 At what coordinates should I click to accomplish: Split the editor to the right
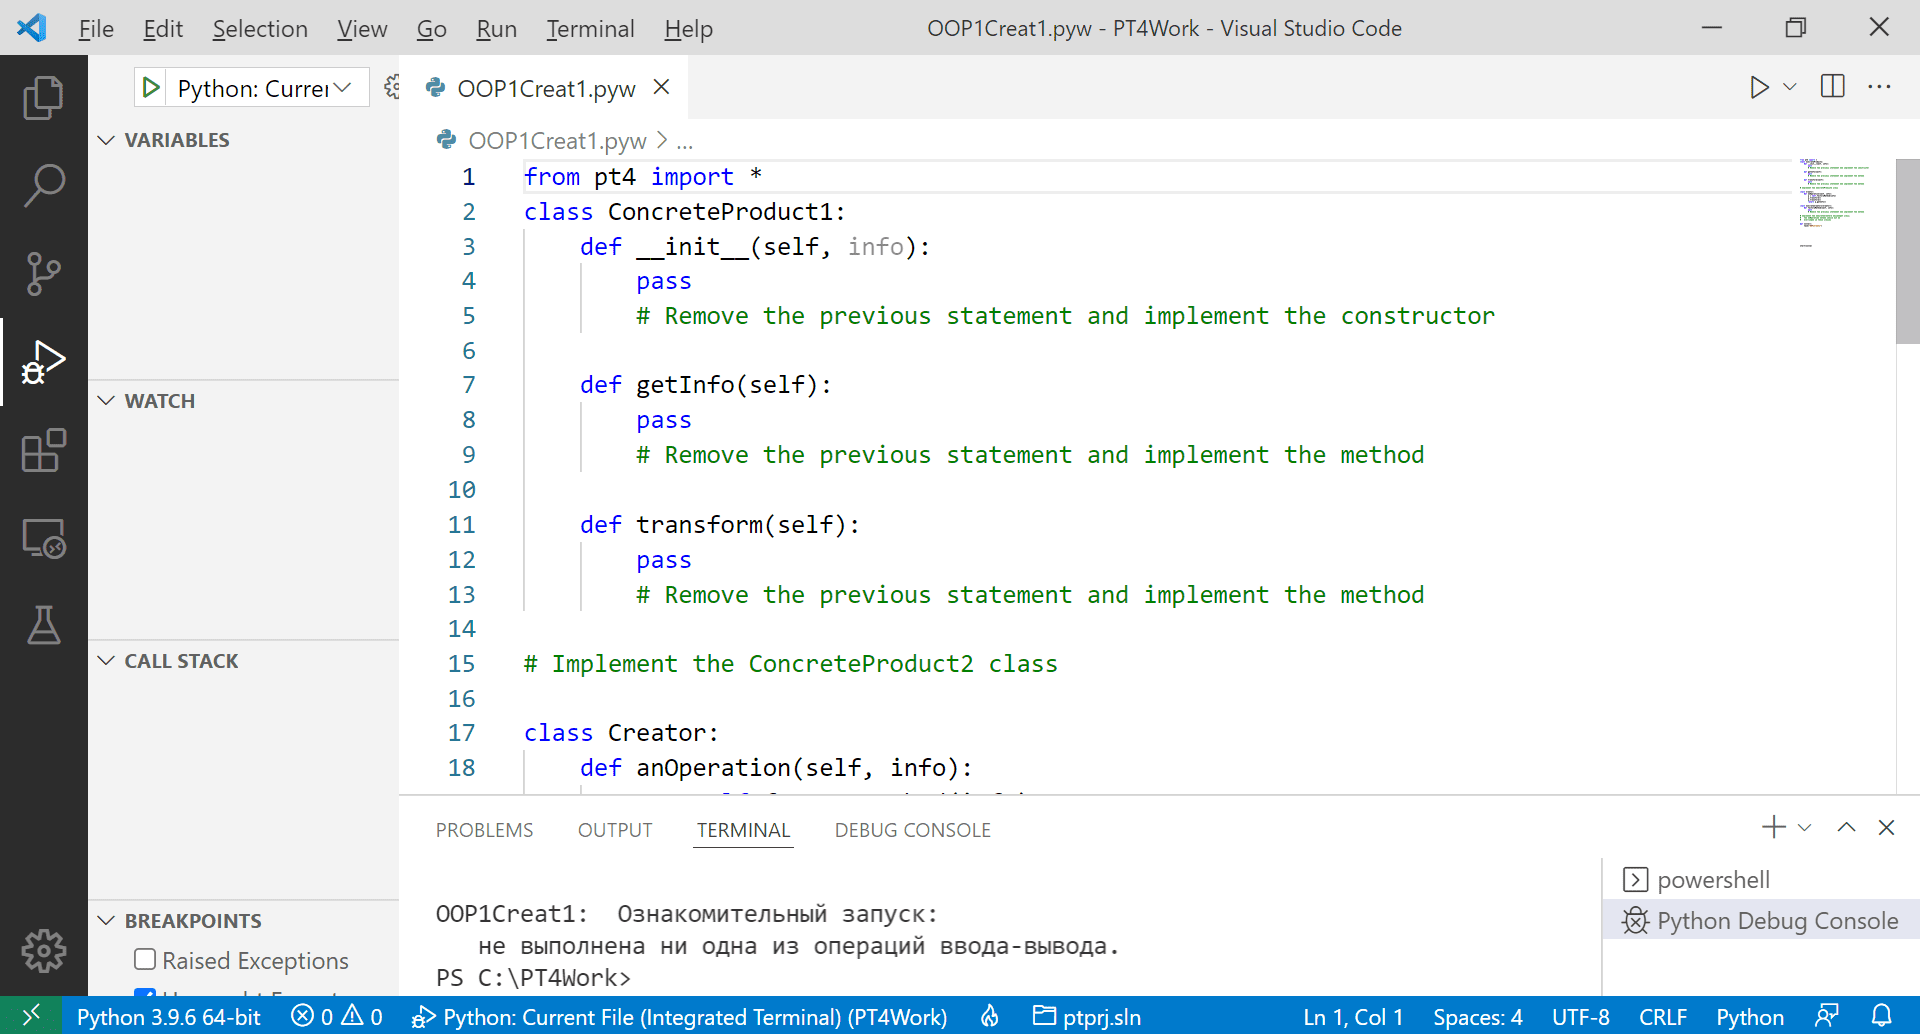pyautogui.click(x=1833, y=87)
